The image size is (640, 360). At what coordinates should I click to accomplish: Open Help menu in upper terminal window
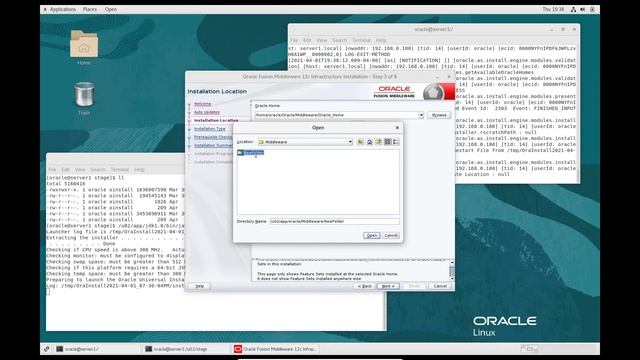381,40
